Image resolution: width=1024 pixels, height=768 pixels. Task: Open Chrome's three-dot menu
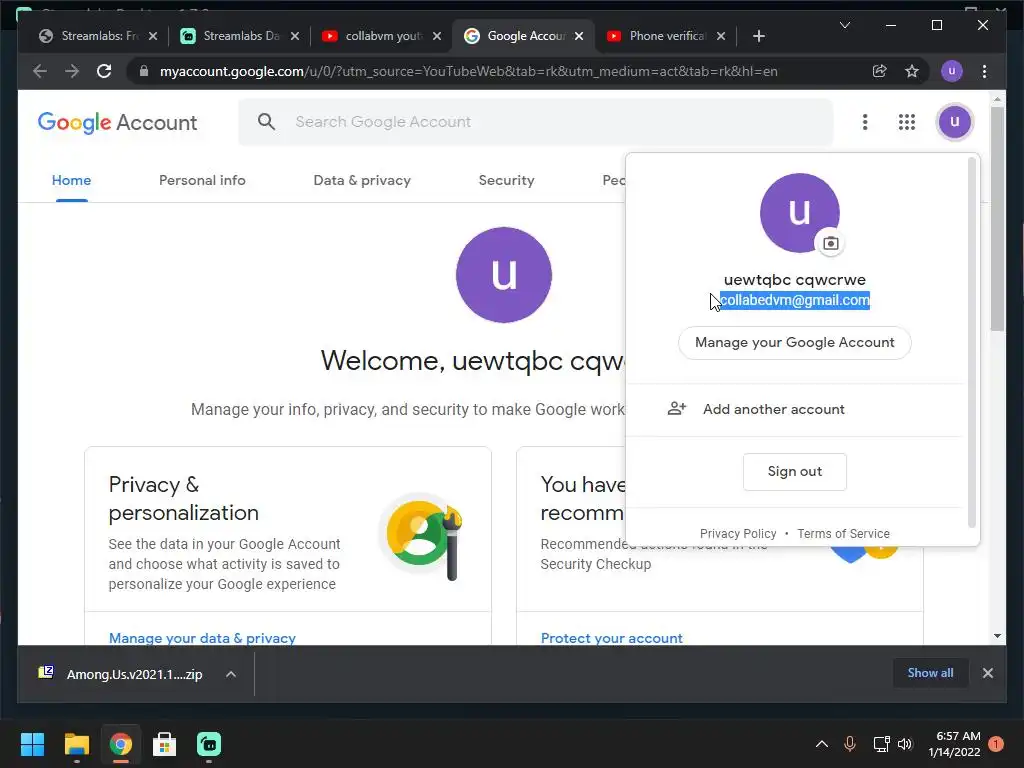coord(984,71)
